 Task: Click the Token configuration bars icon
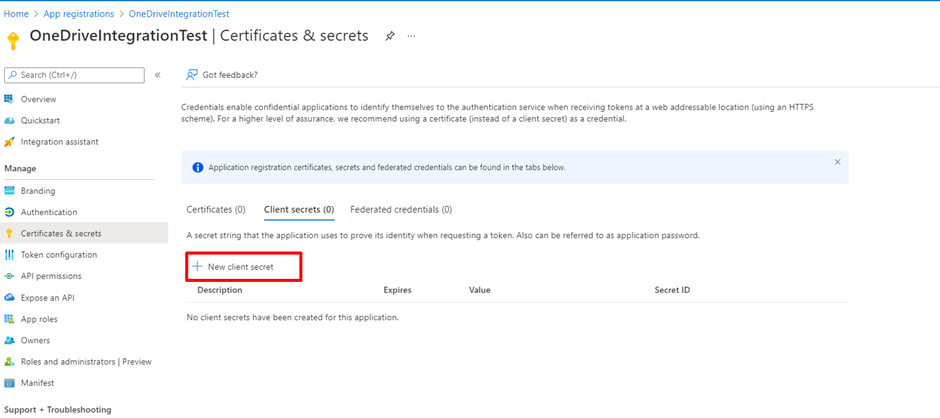(9, 255)
